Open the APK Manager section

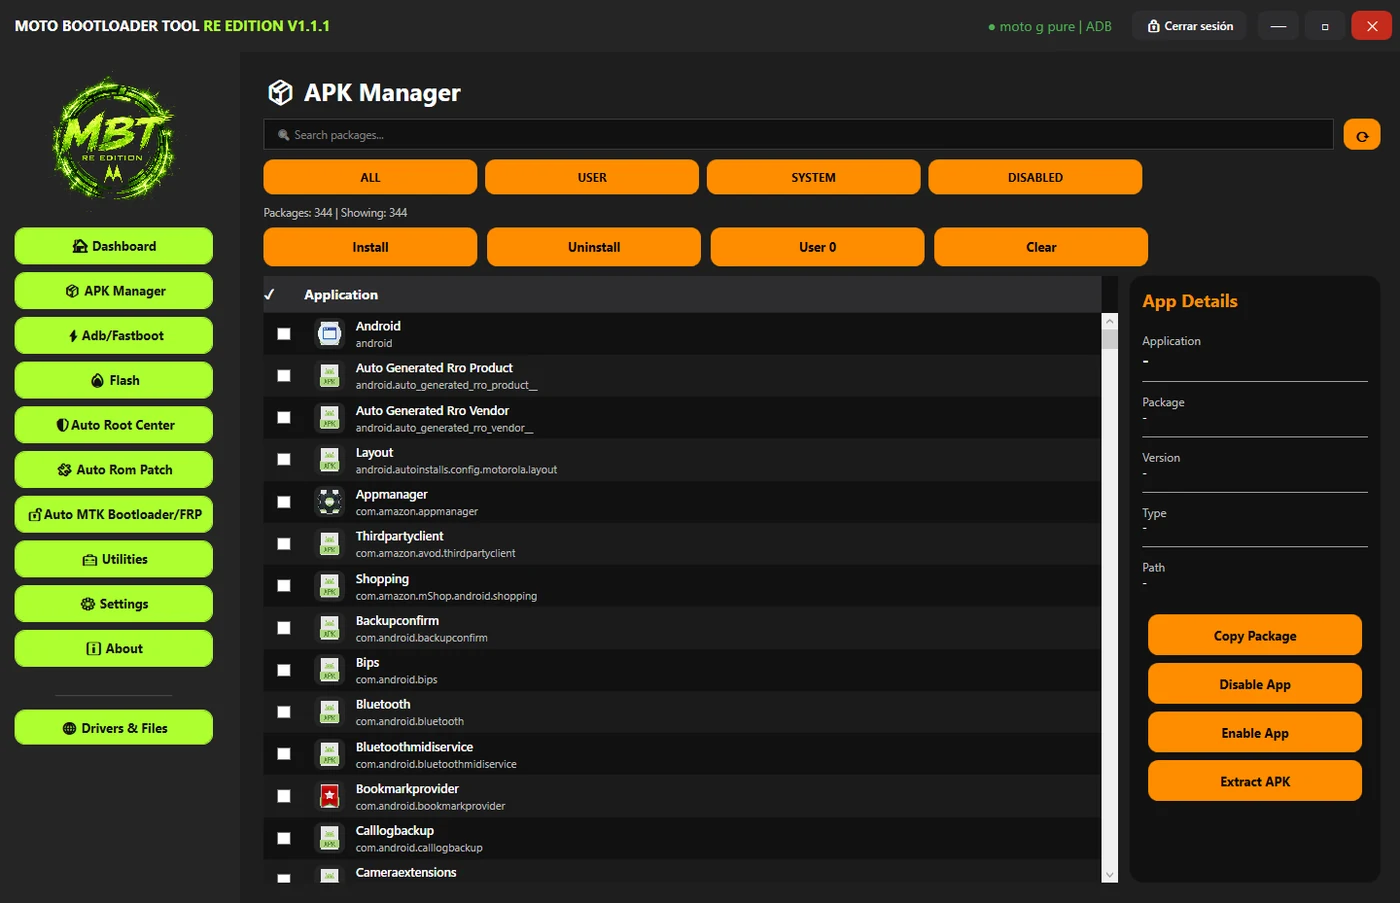click(x=114, y=291)
